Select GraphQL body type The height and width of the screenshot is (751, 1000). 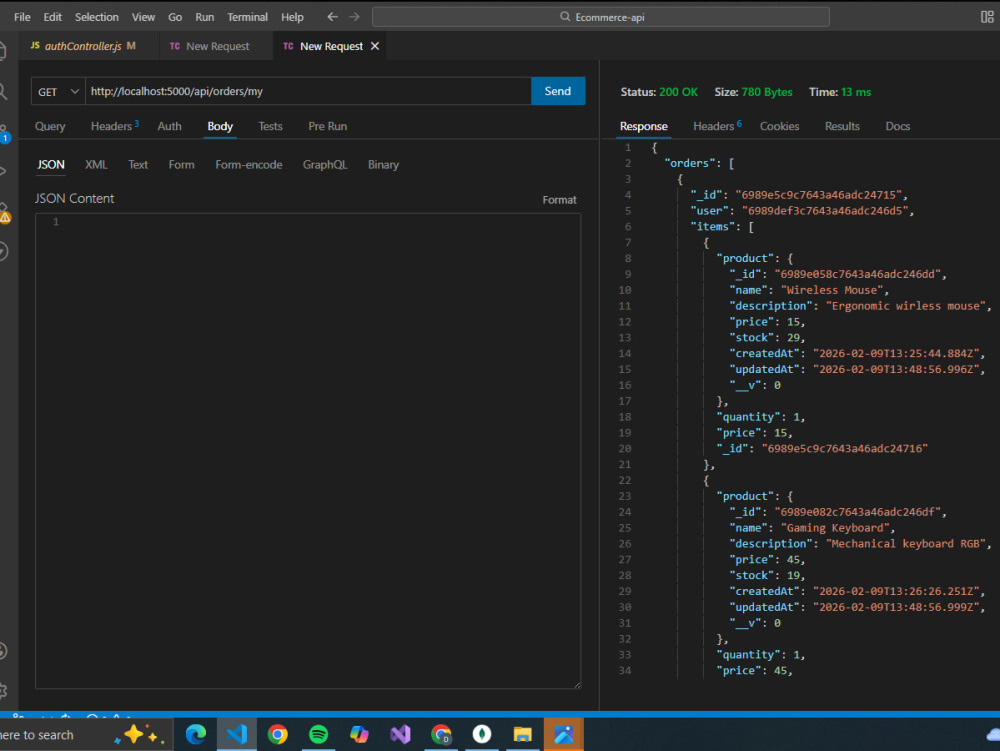click(x=325, y=164)
